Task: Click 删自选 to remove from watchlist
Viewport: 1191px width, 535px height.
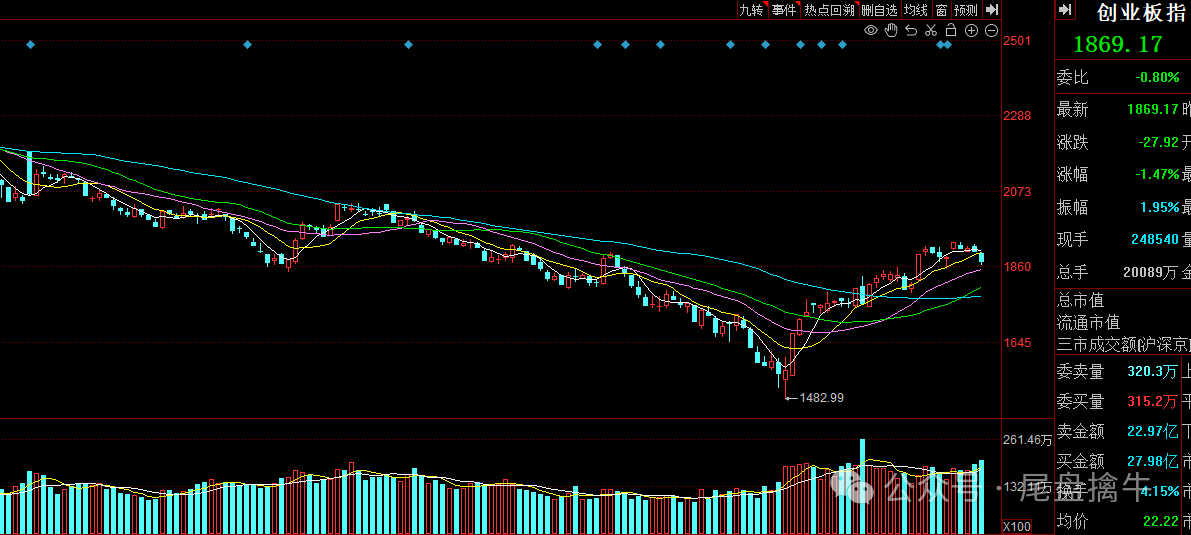Action: [879, 10]
